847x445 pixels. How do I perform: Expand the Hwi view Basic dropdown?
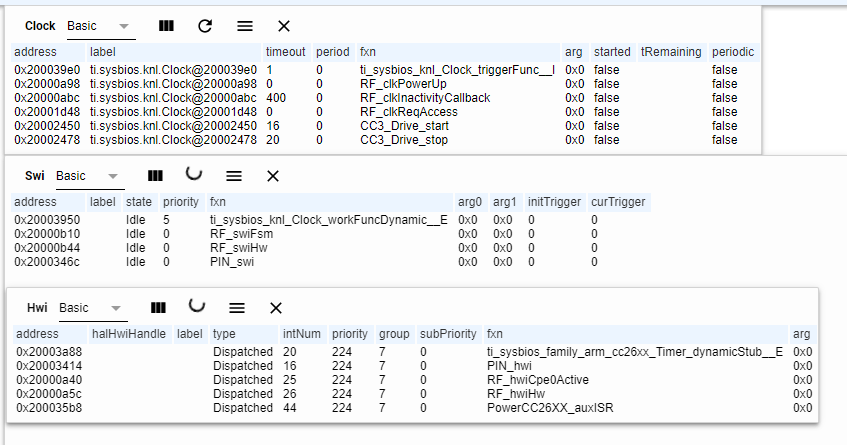point(91,308)
